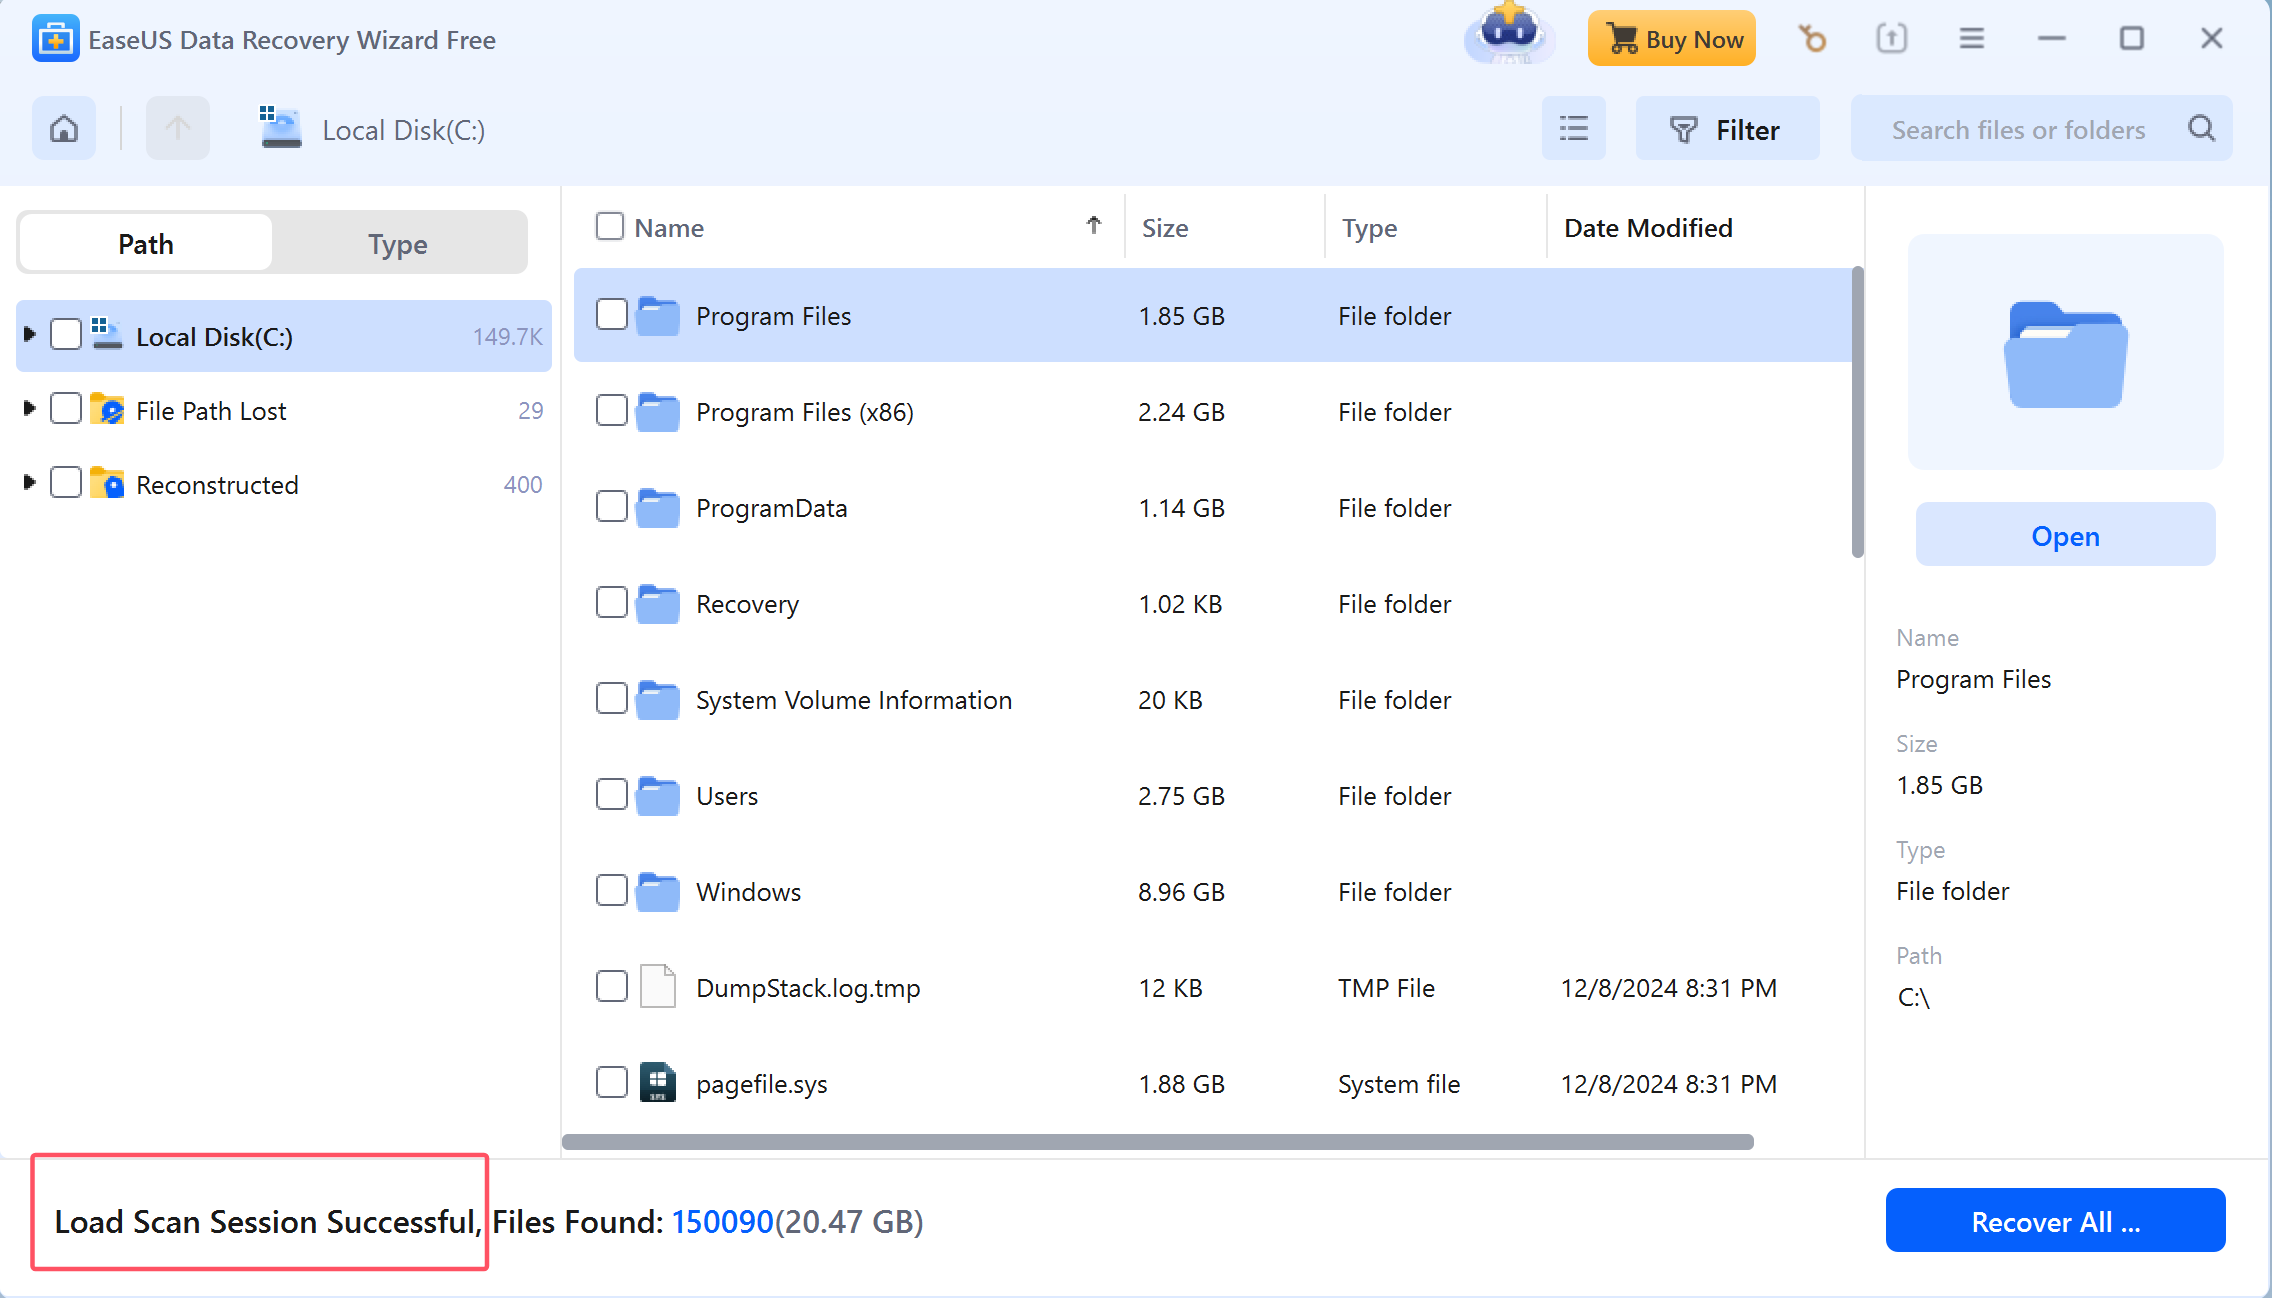Select the pagefile.sys date 12/8/2024 8:31 PM
The height and width of the screenshot is (1298, 2272).
[x=1669, y=1084]
